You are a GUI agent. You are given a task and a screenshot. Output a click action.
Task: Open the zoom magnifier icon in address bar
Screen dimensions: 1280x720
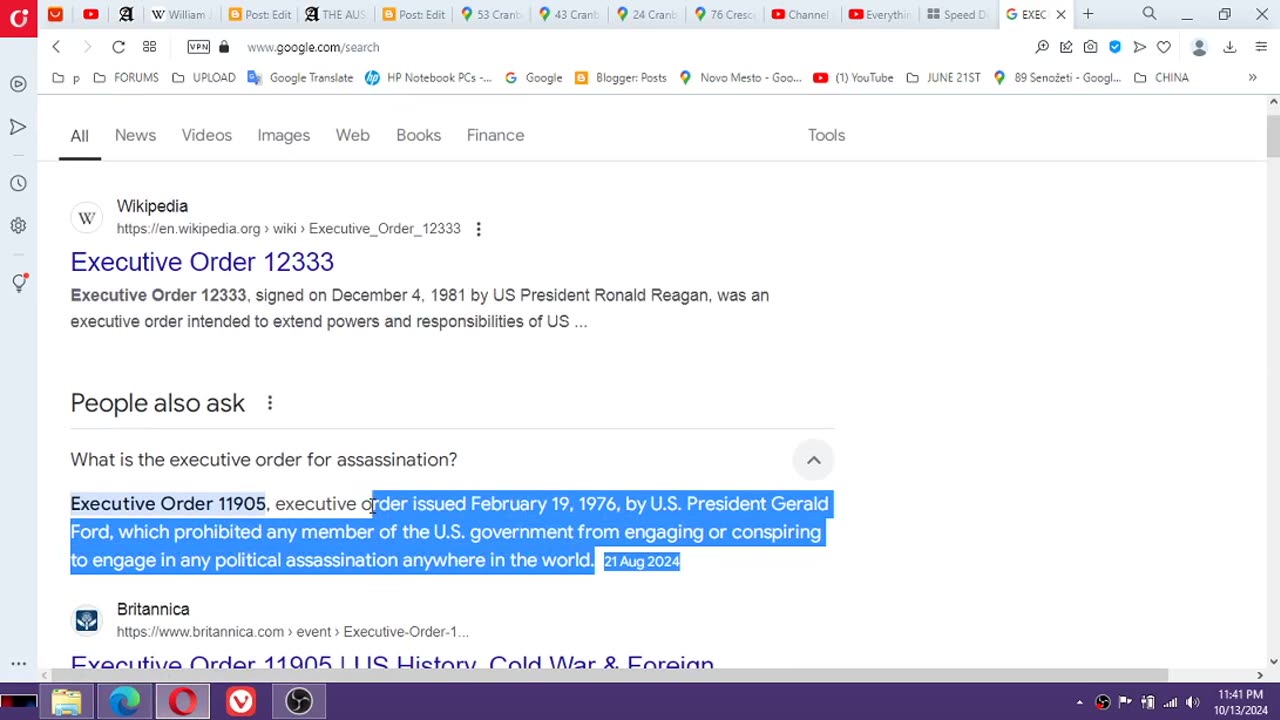point(1042,47)
